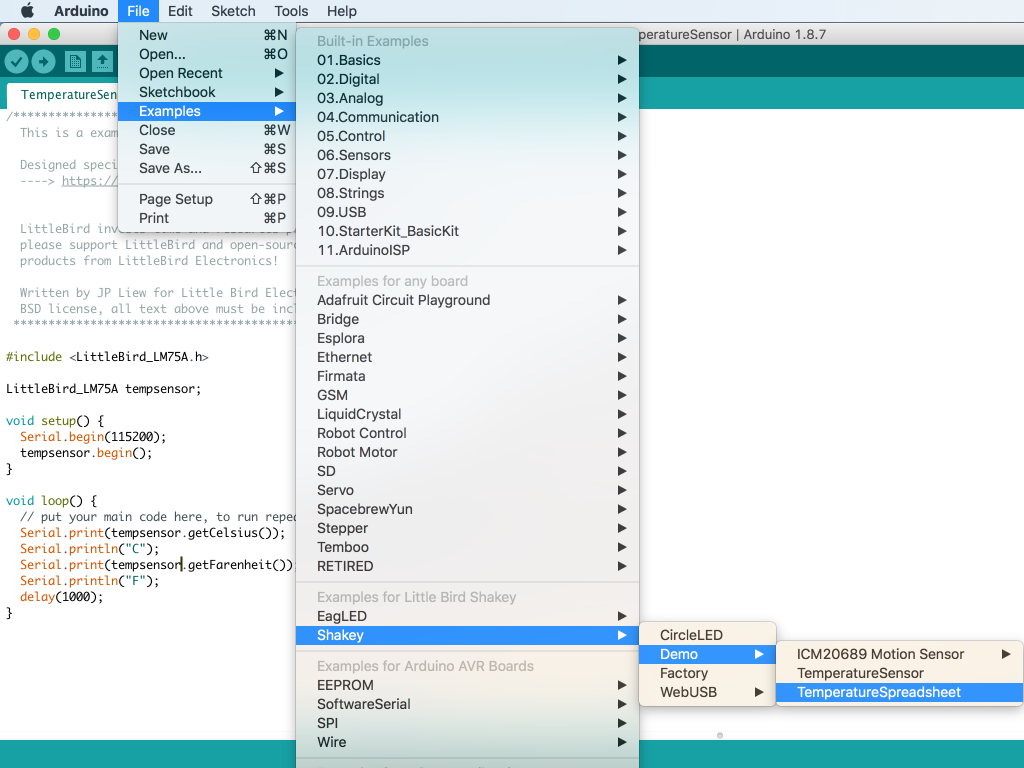The width and height of the screenshot is (1024, 768).
Task: Expand the Open Recent submenu
Action: coord(207,73)
